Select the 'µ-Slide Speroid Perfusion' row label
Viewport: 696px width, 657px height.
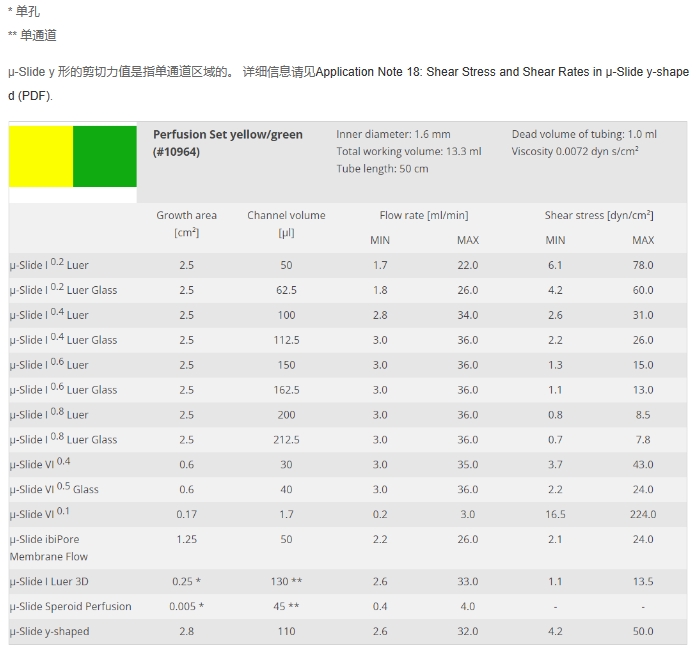tap(71, 606)
